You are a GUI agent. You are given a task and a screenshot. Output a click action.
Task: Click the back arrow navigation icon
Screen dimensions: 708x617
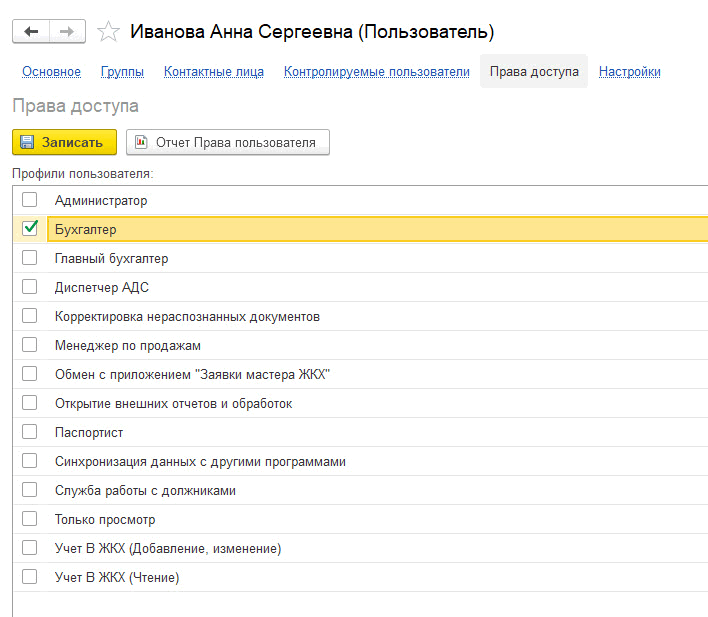[31, 32]
